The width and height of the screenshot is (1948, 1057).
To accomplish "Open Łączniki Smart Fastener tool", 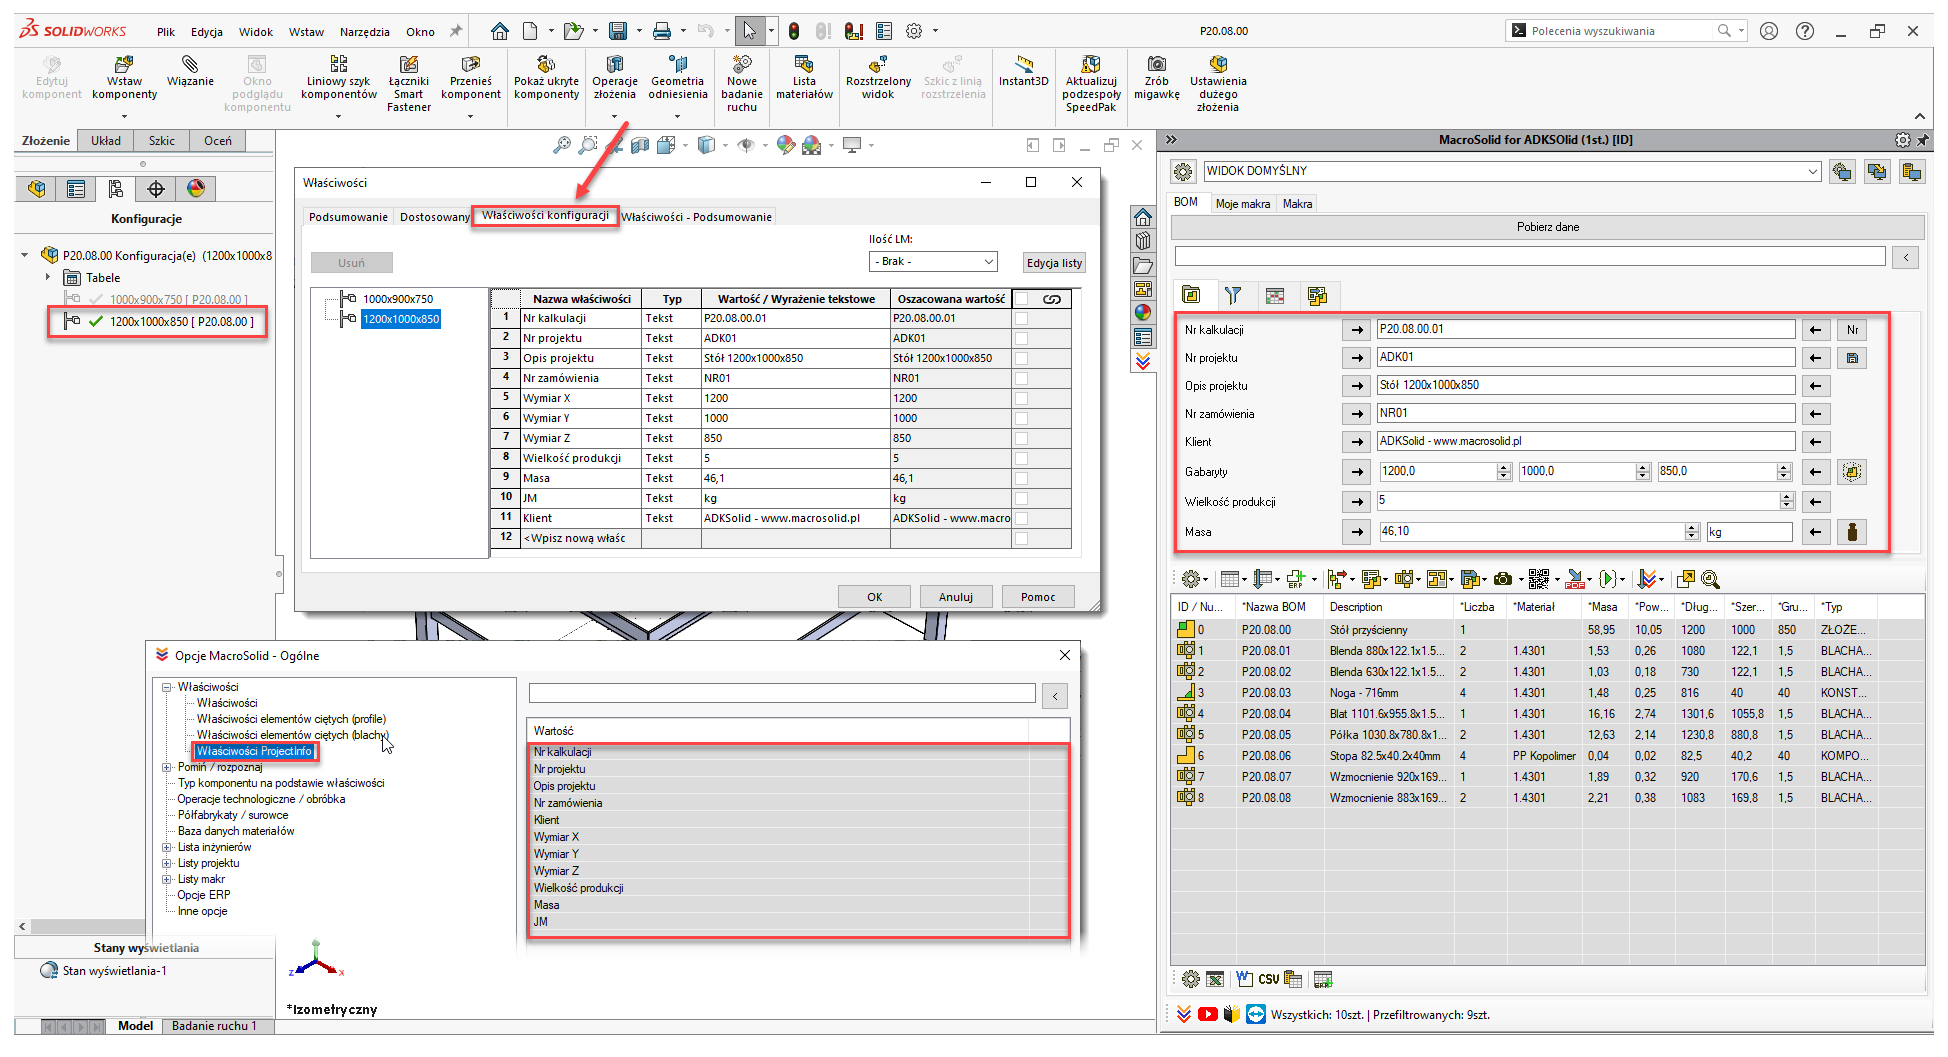I will [x=408, y=83].
